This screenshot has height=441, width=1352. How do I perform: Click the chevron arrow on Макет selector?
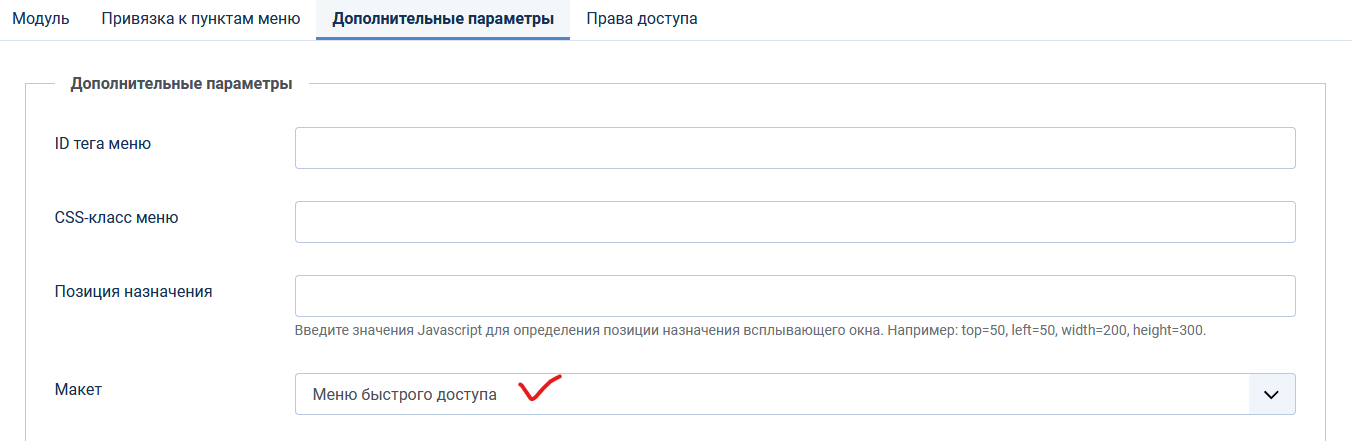click(x=1272, y=394)
